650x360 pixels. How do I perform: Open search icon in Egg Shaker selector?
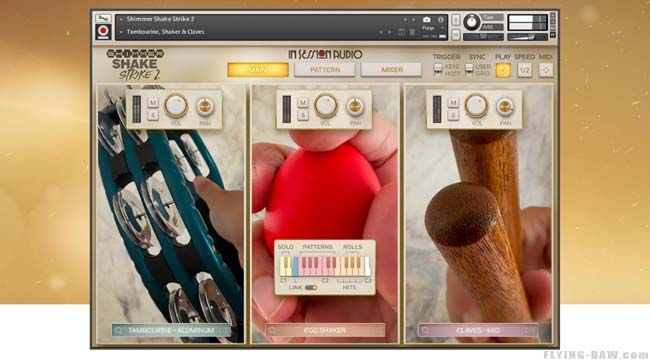click(273, 331)
